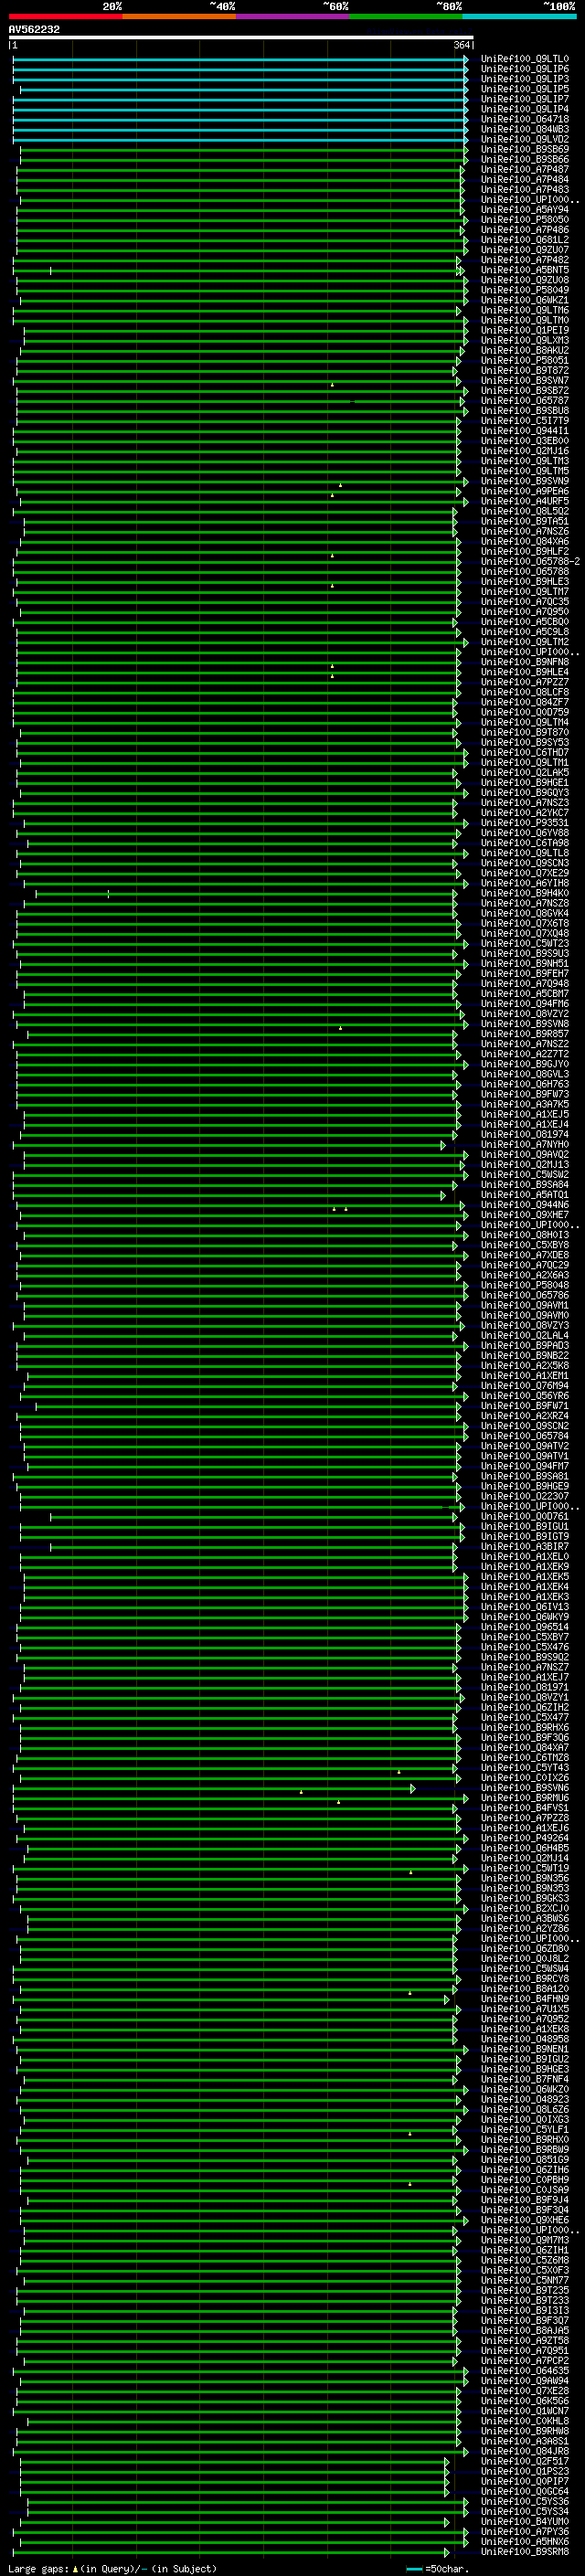Image resolution: width=585 pixels, height=2576 pixels.
Task: Select the UniRef100_O81974 label
Action: coord(525,1134)
